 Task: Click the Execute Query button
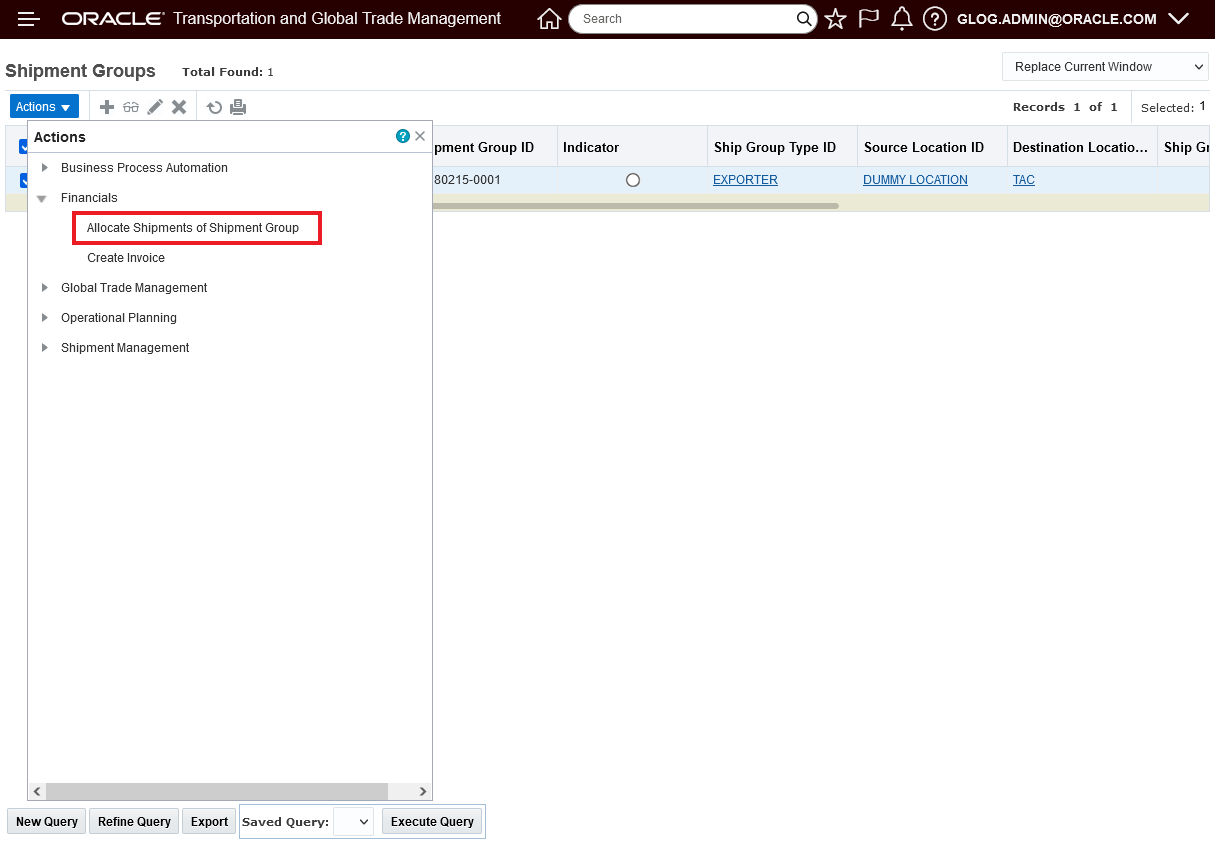pyautogui.click(x=432, y=822)
